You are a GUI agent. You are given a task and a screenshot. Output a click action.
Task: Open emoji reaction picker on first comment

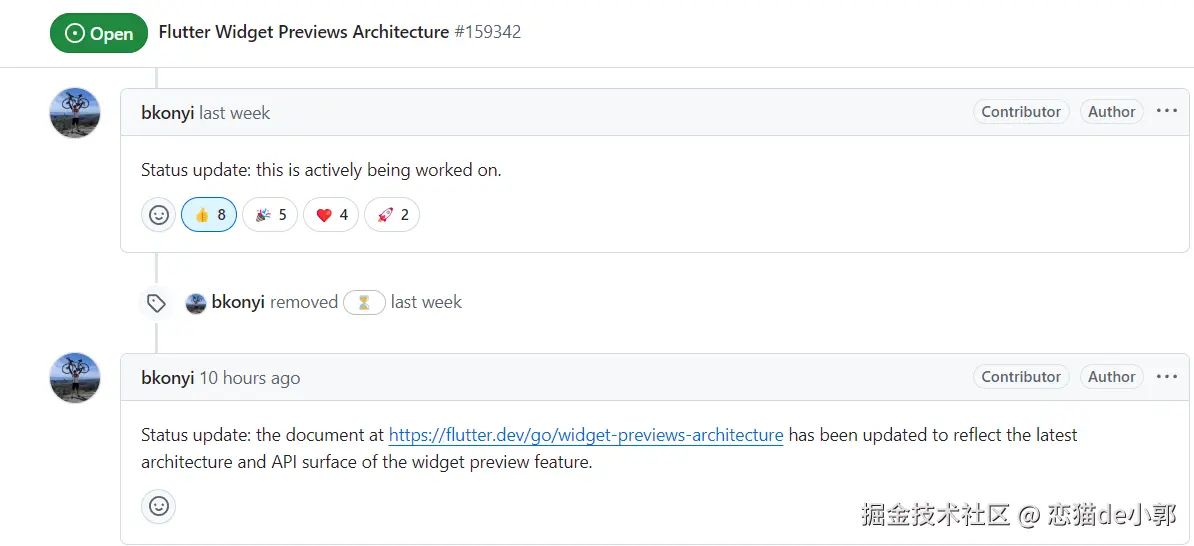[158, 215]
